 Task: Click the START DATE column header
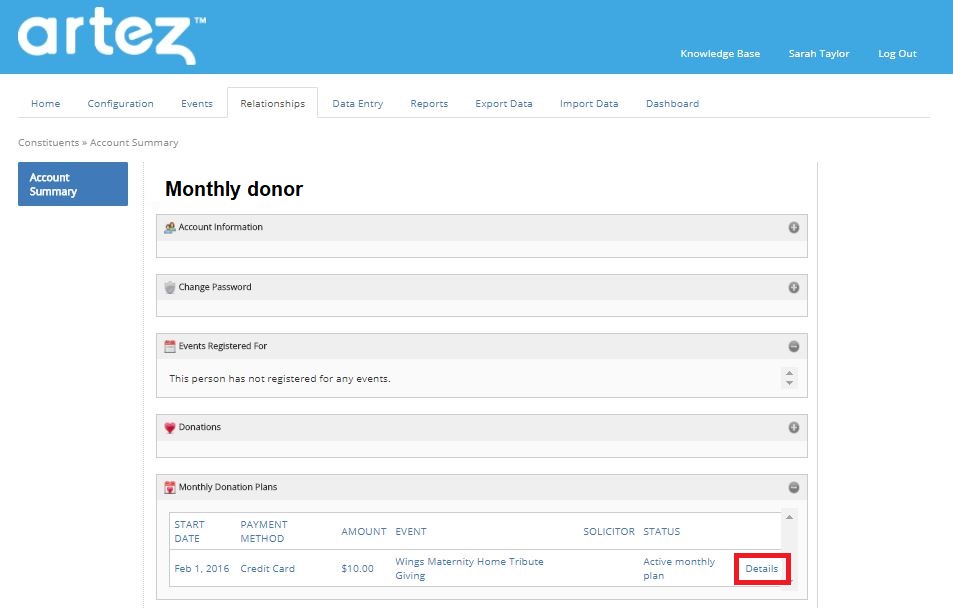(x=190, y=531)
